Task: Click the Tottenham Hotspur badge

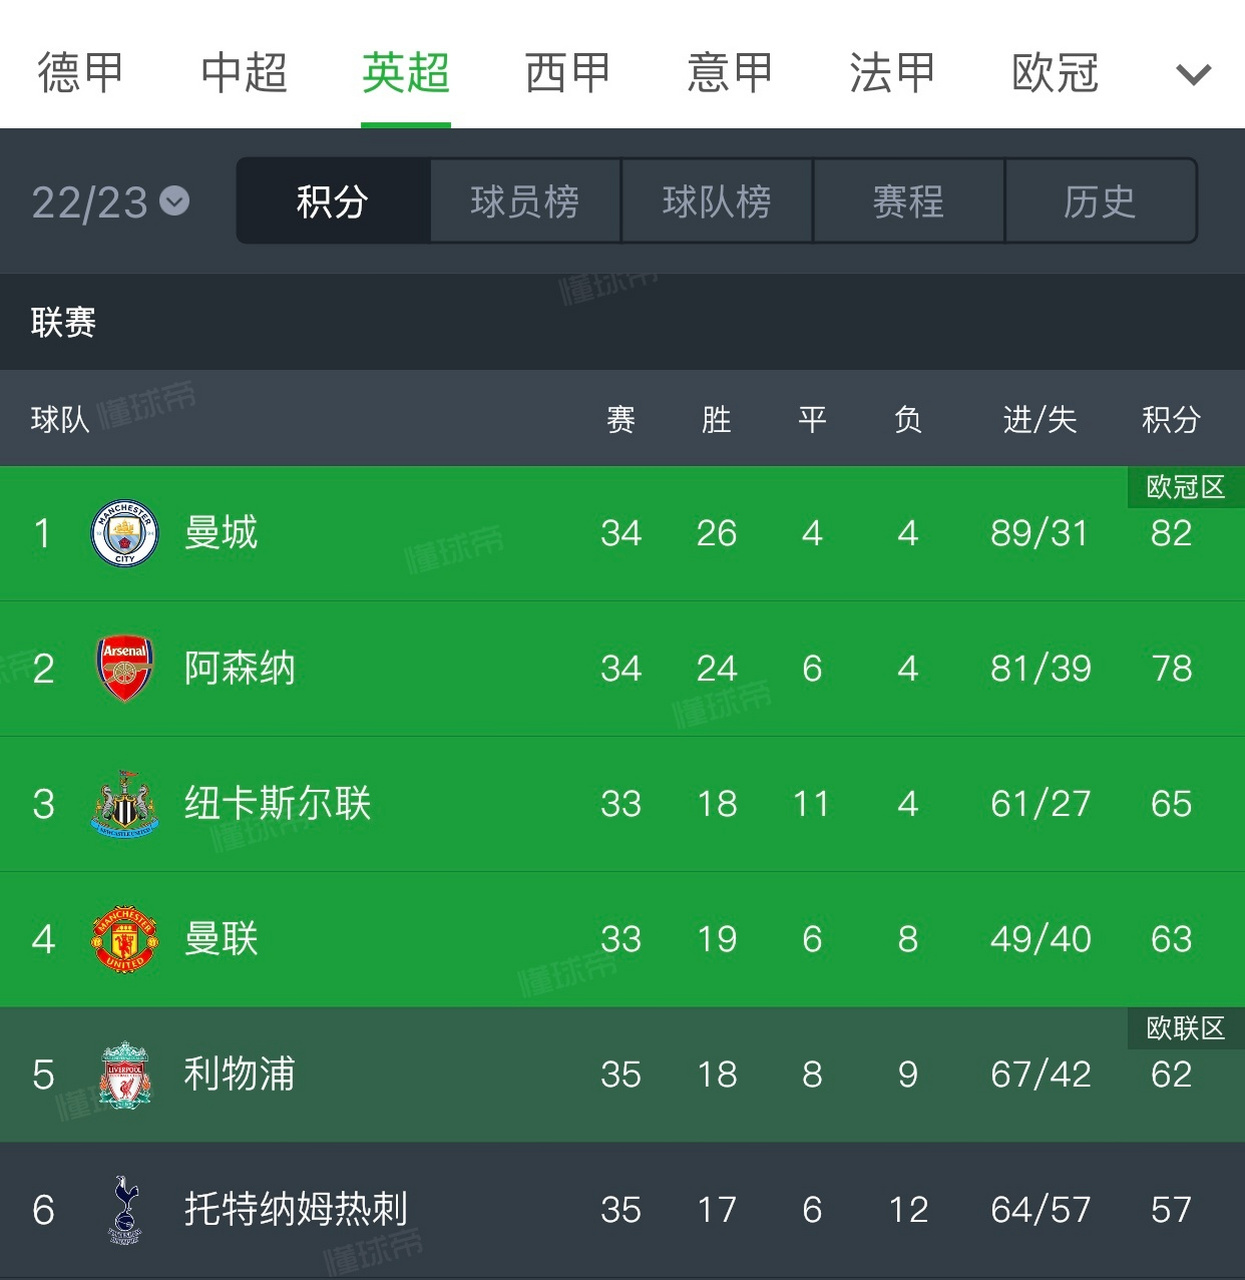Action: pyautogui.click(x=124, y=1210)
